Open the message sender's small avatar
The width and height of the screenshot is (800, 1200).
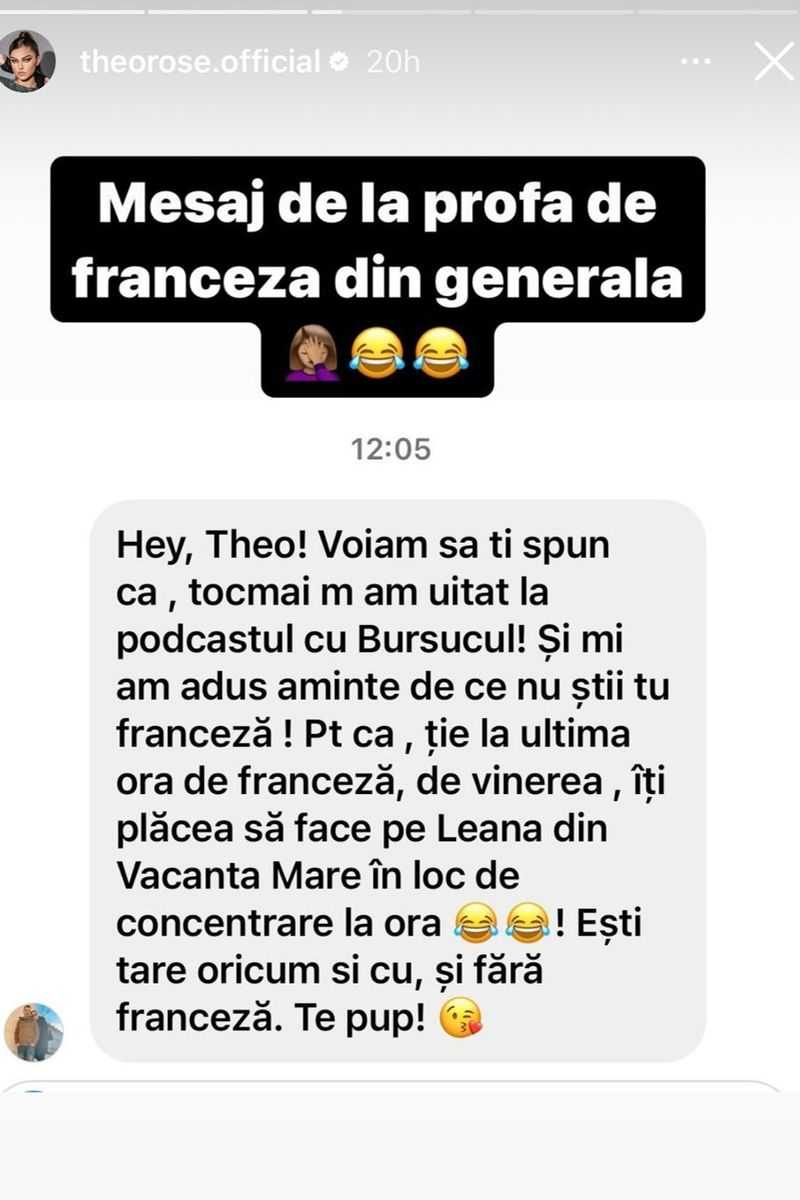pyautogui.click(x=34, y=1031)
